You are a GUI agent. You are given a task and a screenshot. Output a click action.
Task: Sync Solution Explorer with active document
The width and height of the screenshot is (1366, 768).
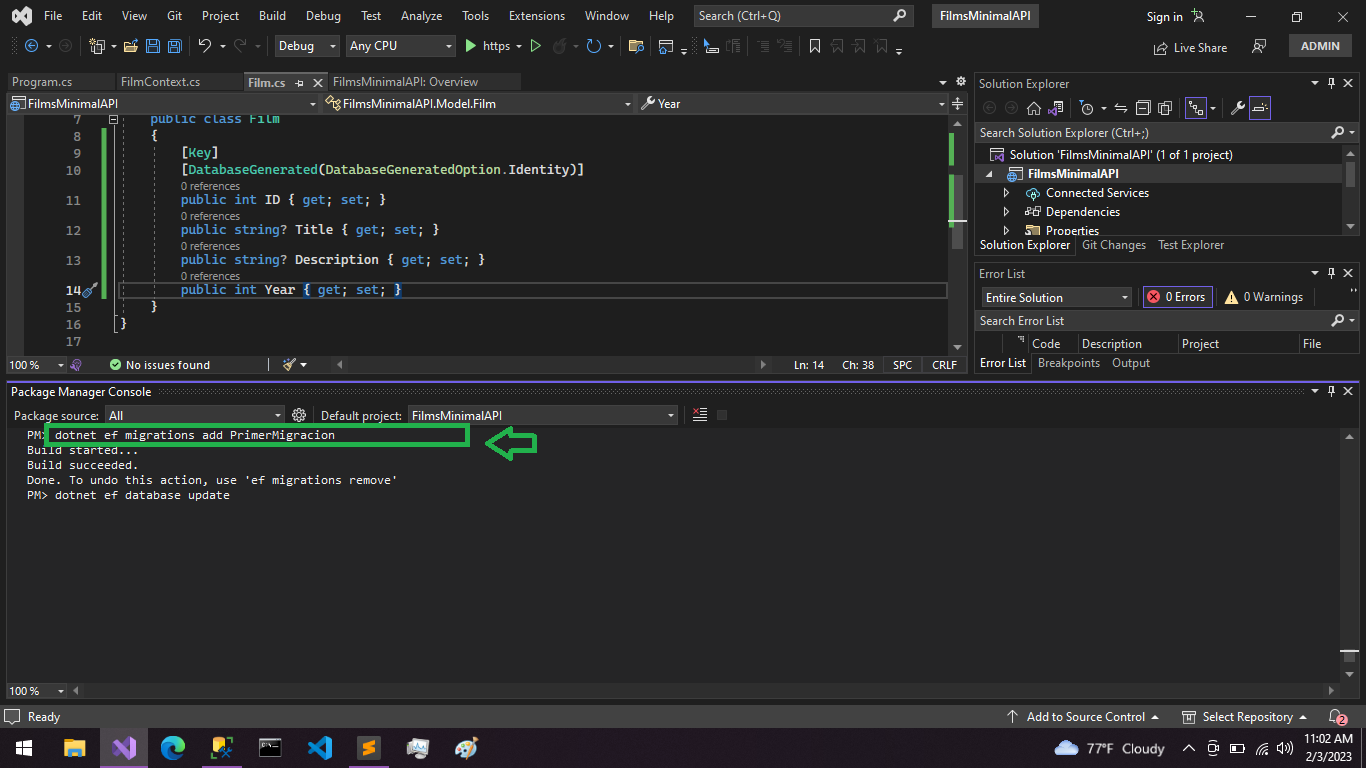click(x=1120, y=107)
